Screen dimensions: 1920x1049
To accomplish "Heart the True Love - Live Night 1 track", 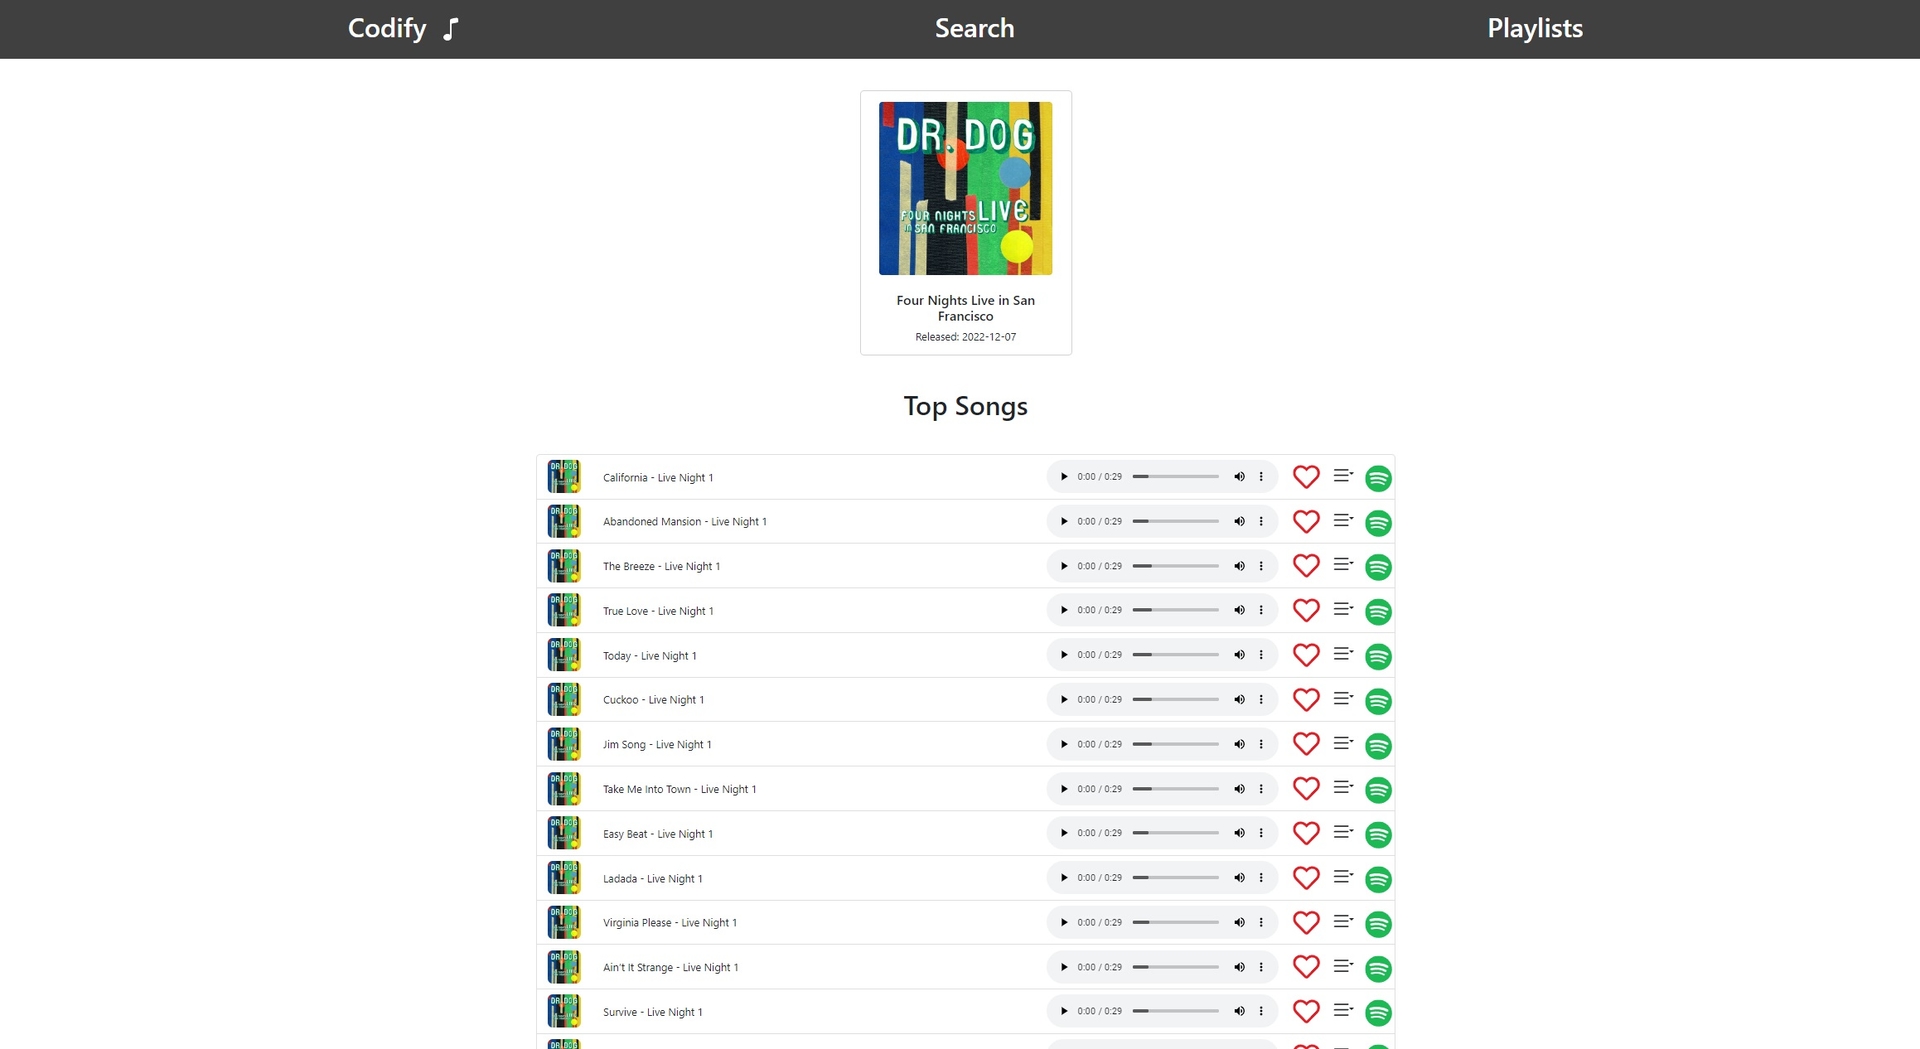I will (1306, 610).
